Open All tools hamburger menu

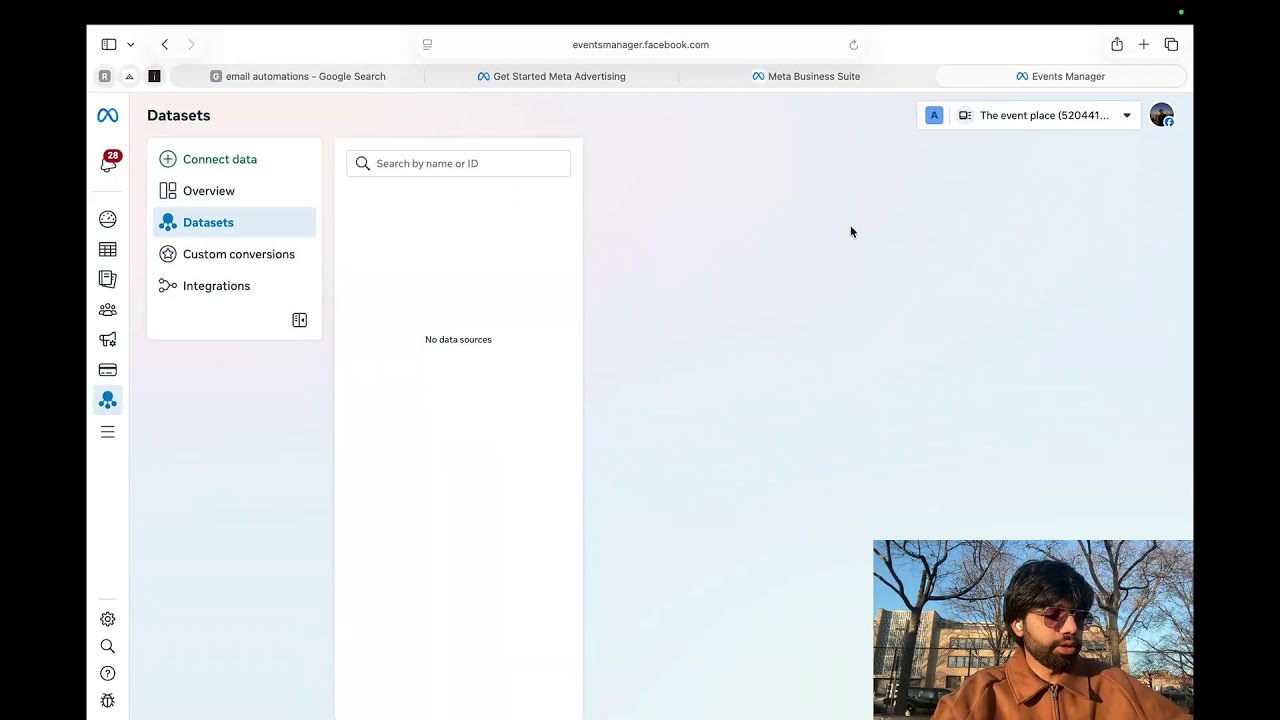108,432
